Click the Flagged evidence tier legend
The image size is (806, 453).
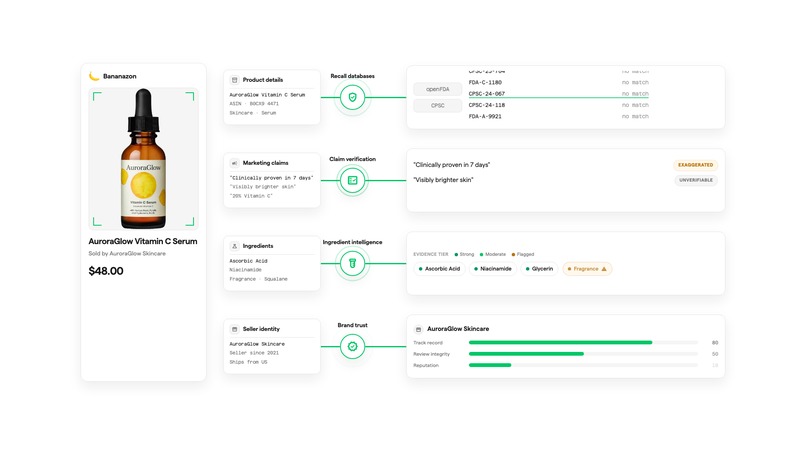[523, 255]
